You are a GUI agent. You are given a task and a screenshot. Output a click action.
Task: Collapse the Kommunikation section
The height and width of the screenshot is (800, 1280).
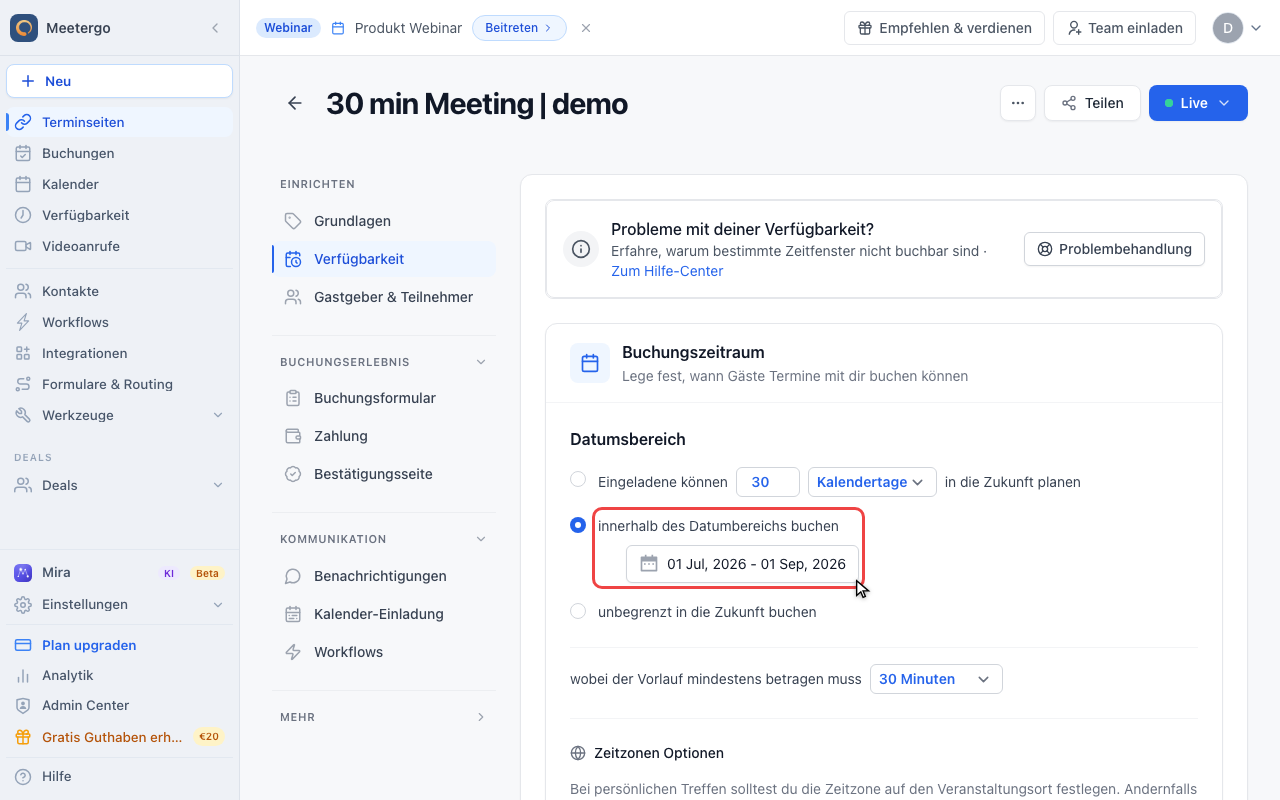(x=481, y=539)
